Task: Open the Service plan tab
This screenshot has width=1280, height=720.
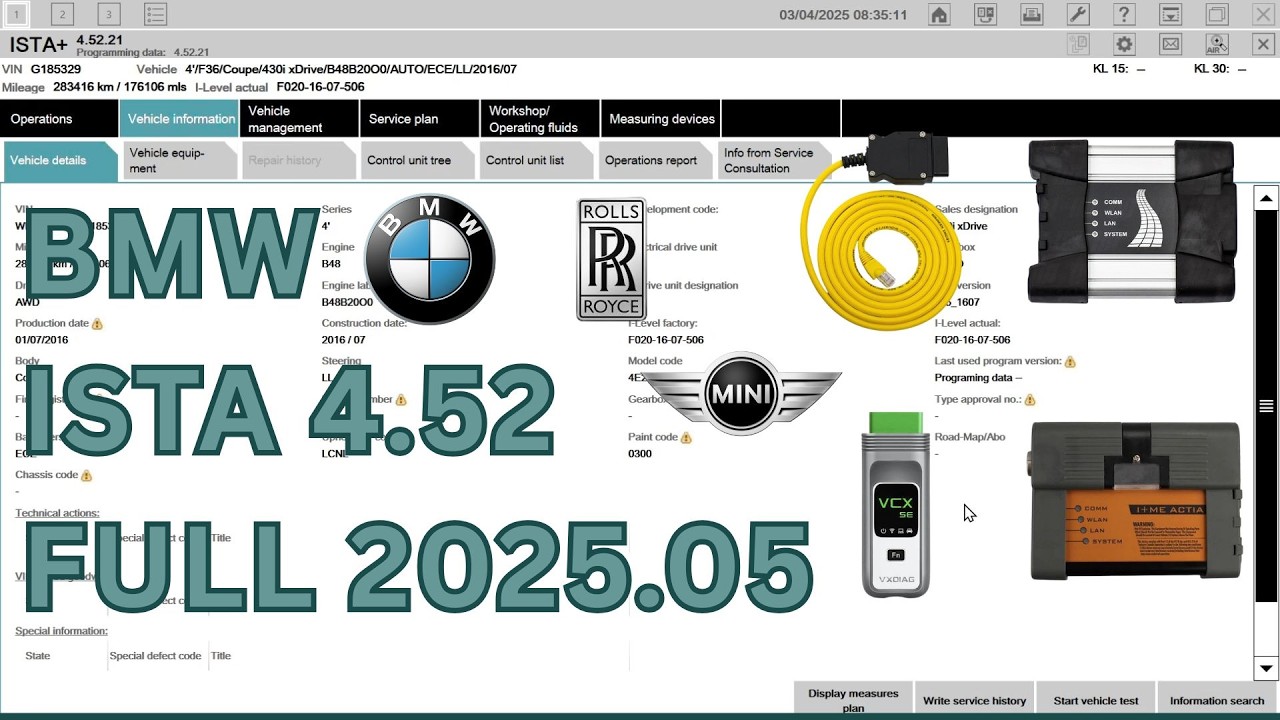Action: [420, 119]
